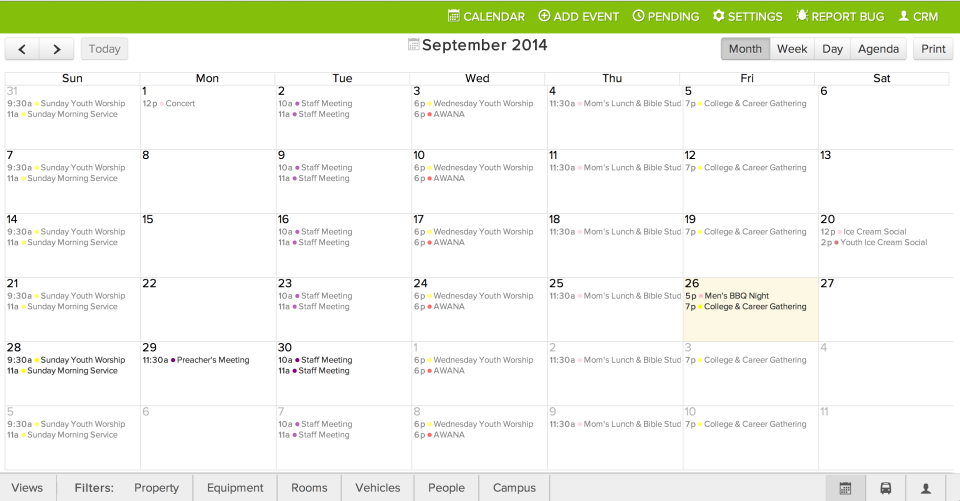Open the Add Event plus icon

[x=544, y=16]
